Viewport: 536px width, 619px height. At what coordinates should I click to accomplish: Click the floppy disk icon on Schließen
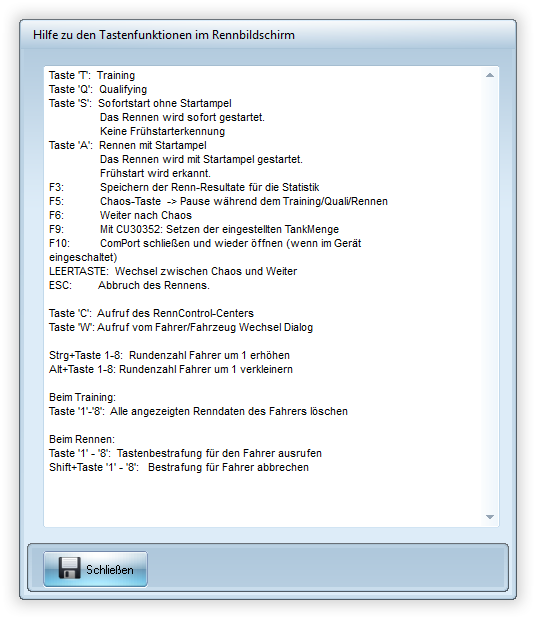pos(69,568)
